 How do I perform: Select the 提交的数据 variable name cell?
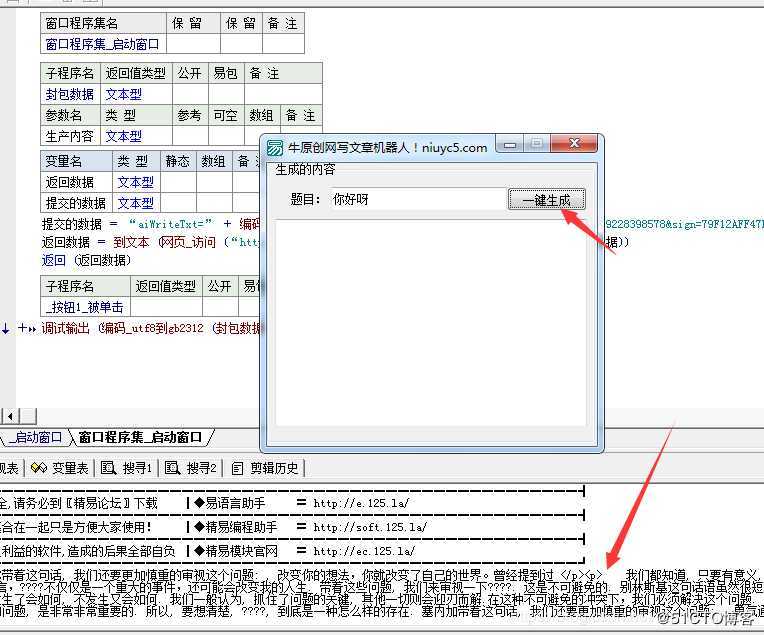point(76,203)
